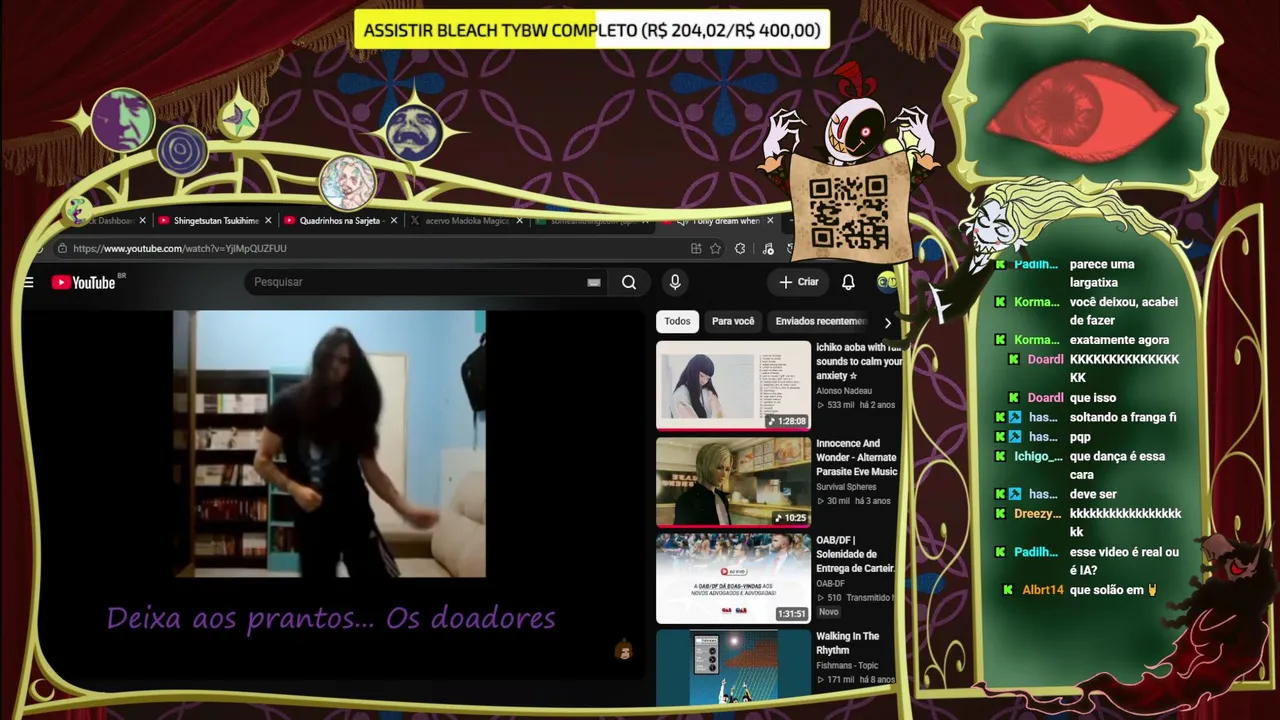Viewport: 1280px width, 720px height.
Task: Click chat username Ichigo_...
Action: click(1038, 456)
